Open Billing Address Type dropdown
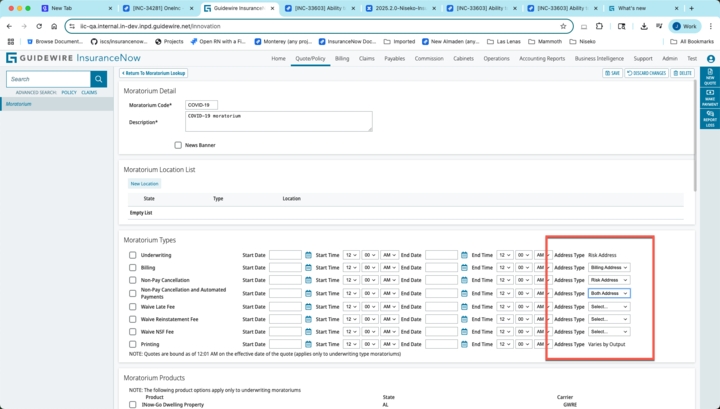This screenshot has height=409, width=720. [x=609, y=268]
